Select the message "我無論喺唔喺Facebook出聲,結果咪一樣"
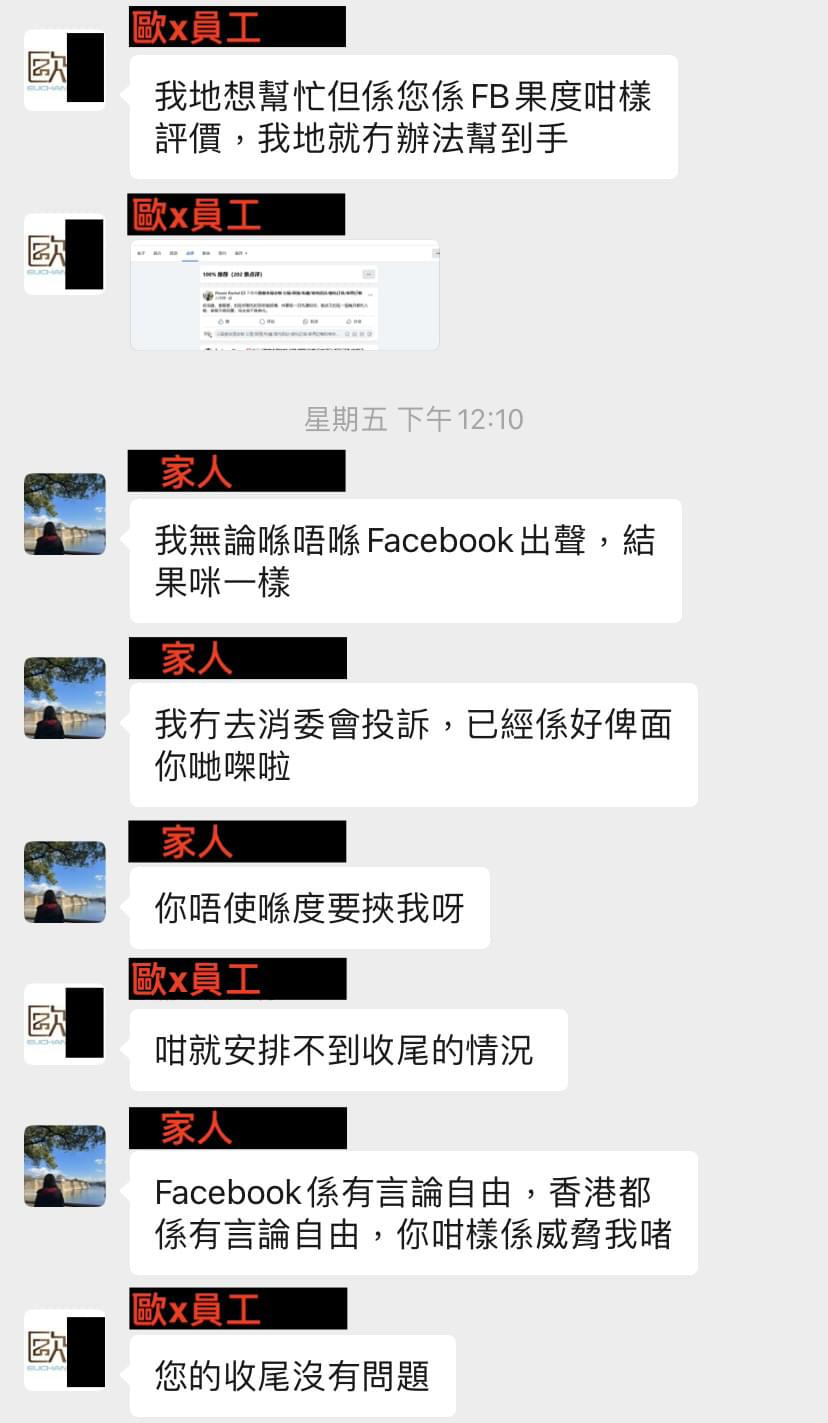Image resolution: width=828 pixels, height=1423 pixels. (406, 561)
